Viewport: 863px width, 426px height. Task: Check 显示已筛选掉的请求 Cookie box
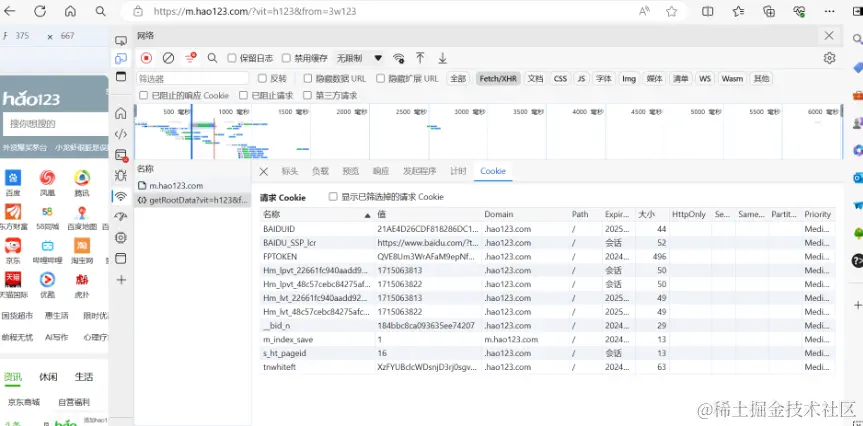[x=332, y=196]
